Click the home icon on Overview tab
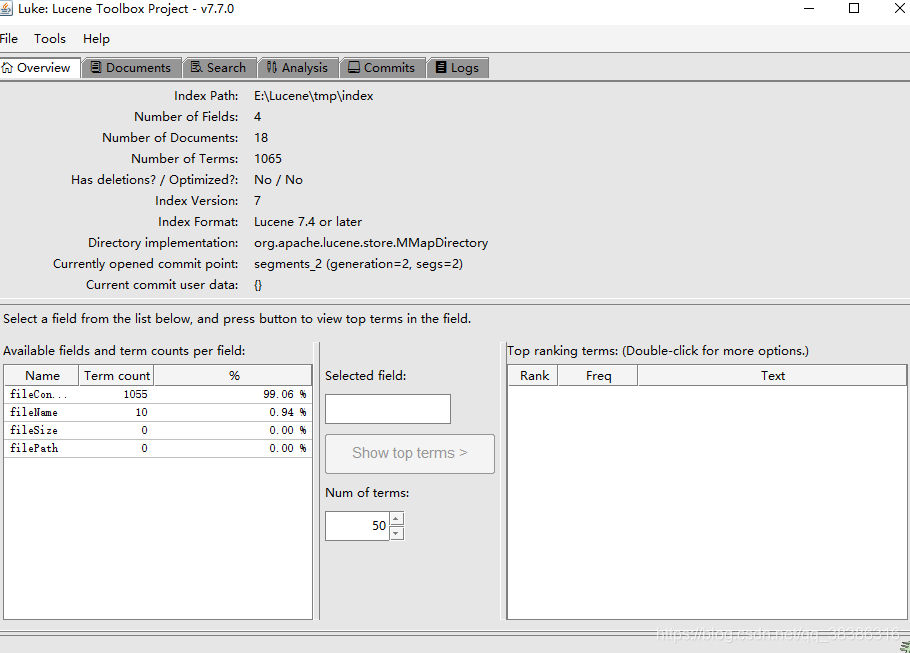The image size is (910, 653). pyautogui.click(x=8, y=68)
